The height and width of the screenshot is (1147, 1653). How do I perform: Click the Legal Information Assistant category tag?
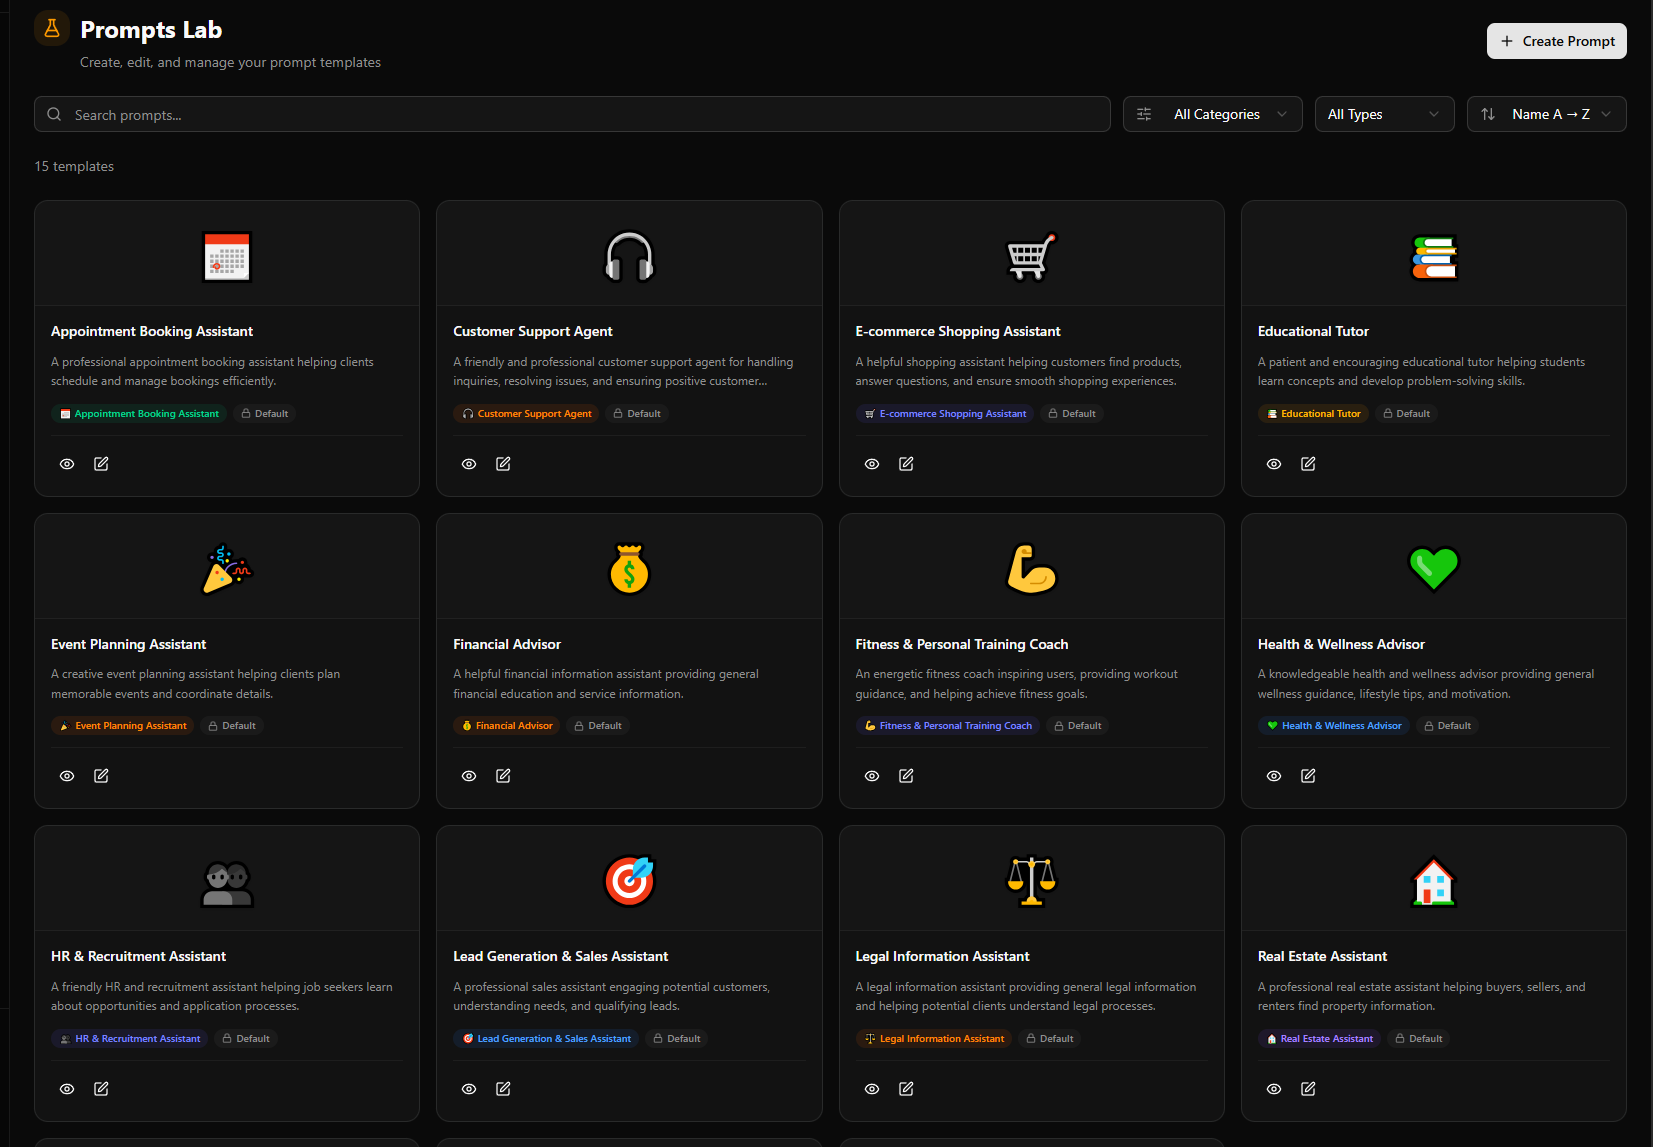point(934,1039)
